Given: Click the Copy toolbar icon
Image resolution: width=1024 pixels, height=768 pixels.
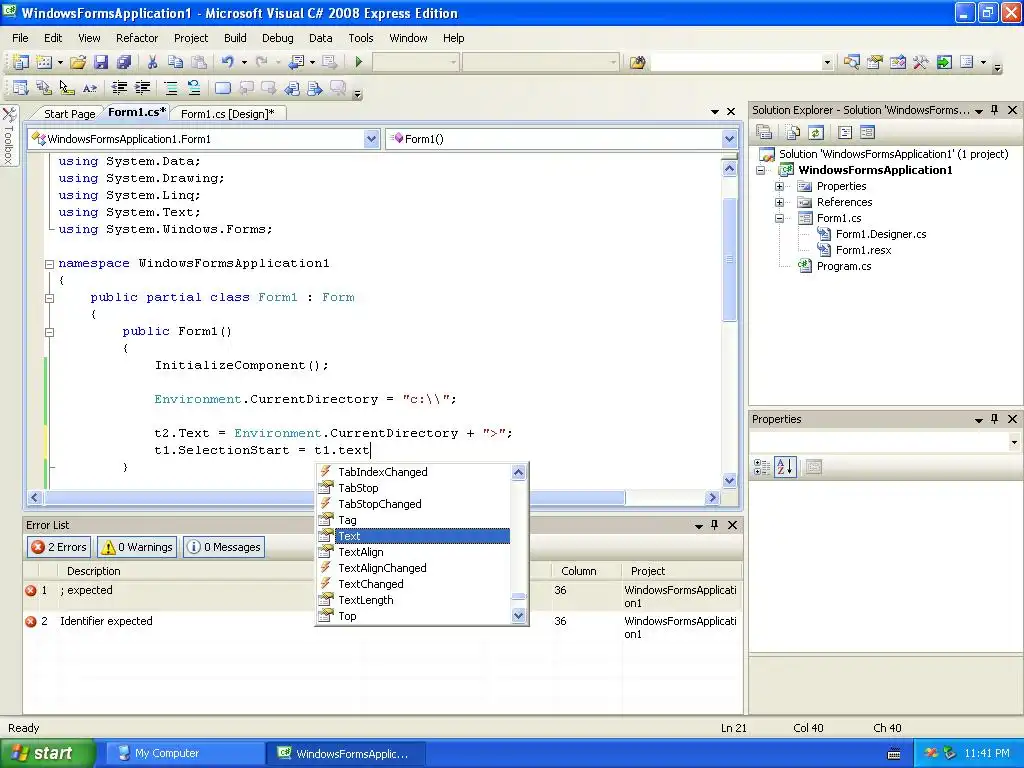Looking at the screenshot, I should pos(175,62).
